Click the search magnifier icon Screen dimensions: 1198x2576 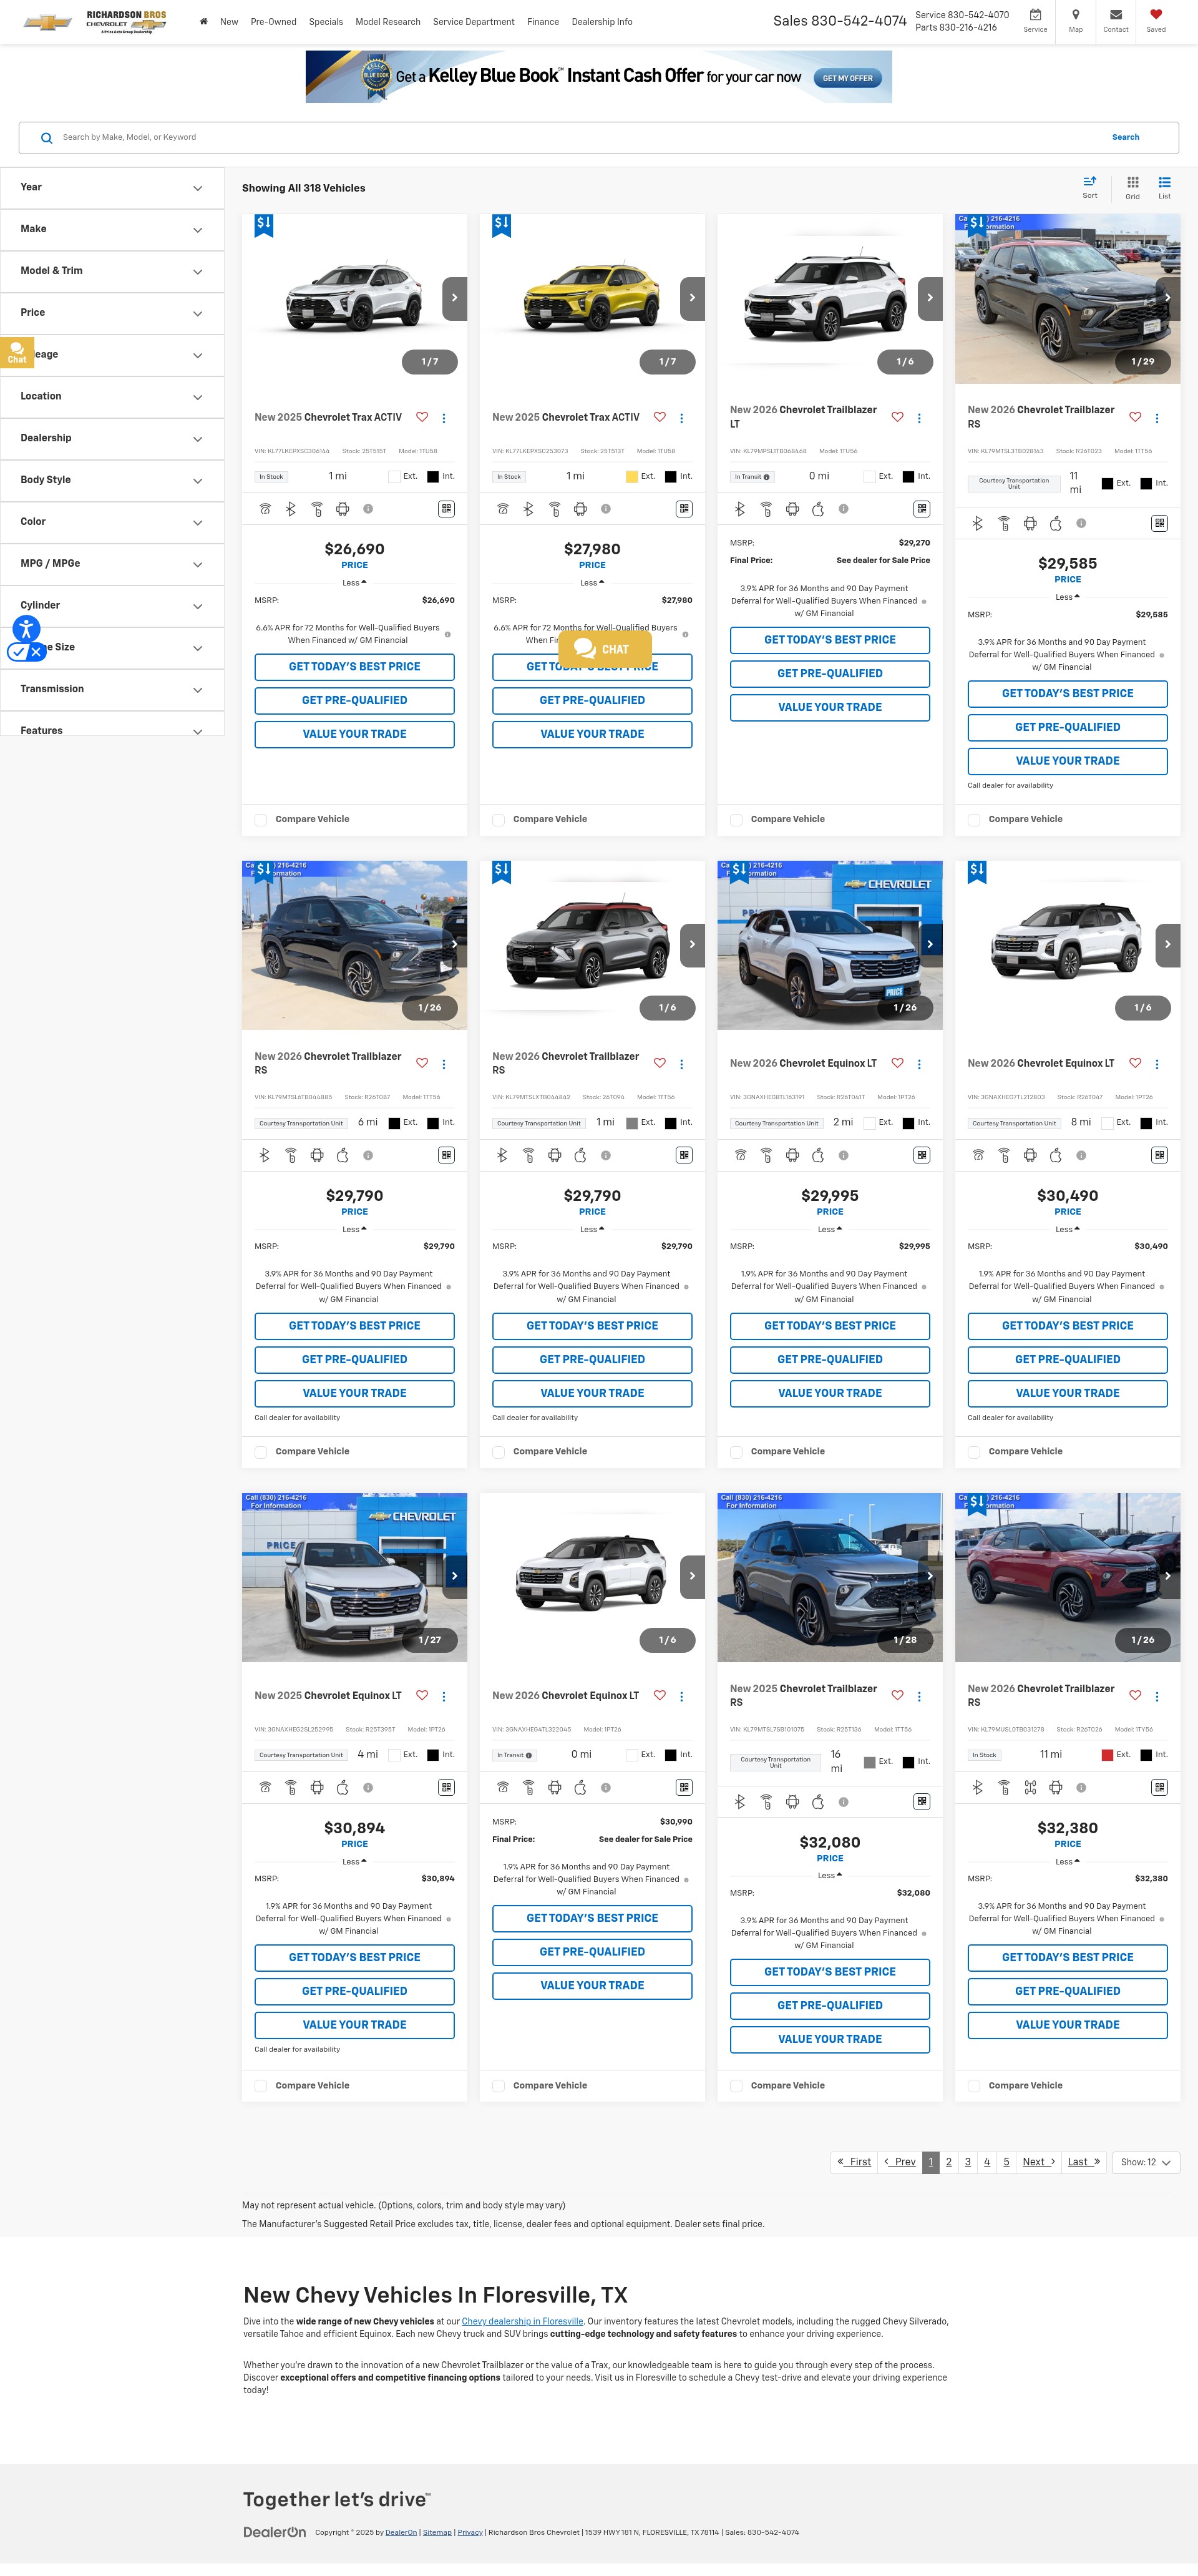point(46,138)
